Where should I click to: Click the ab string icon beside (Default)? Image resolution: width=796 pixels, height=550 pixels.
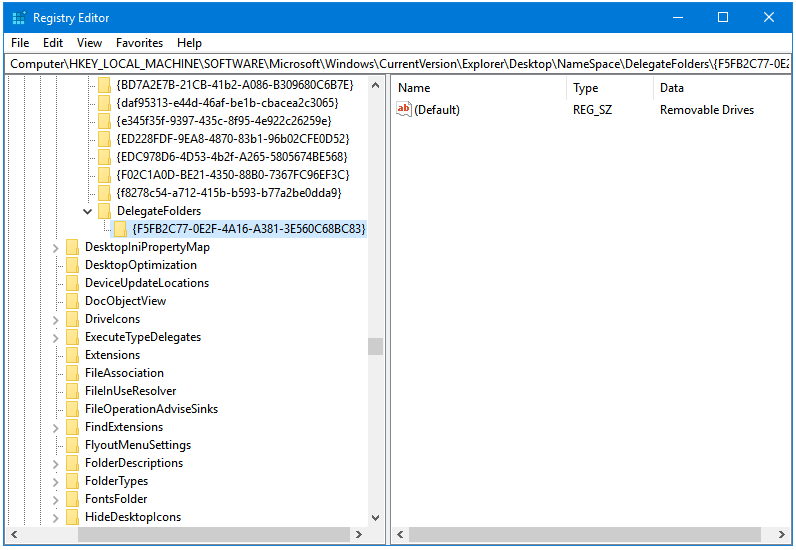tap(404, 109)
